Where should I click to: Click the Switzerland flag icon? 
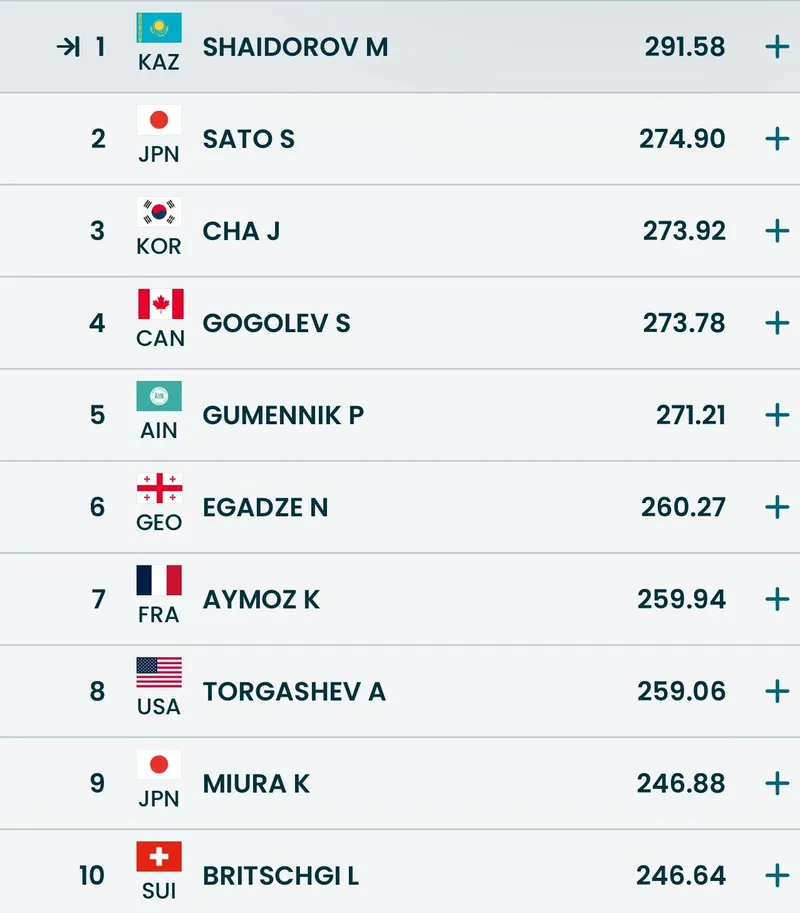[159, 856]
